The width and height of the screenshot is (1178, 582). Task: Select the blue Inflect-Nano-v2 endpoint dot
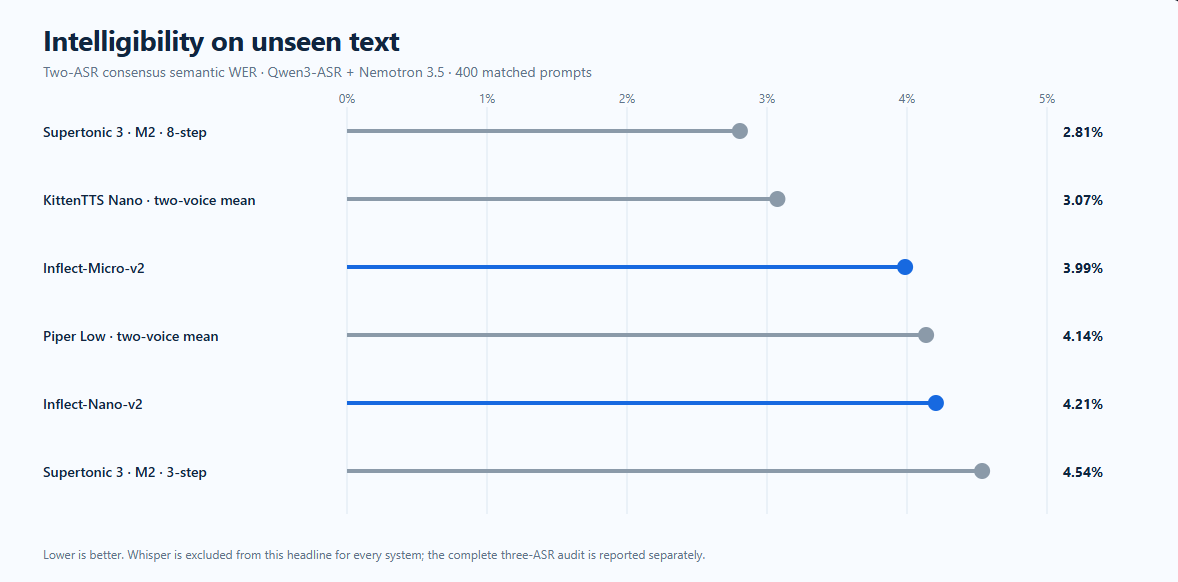(936, 403)
